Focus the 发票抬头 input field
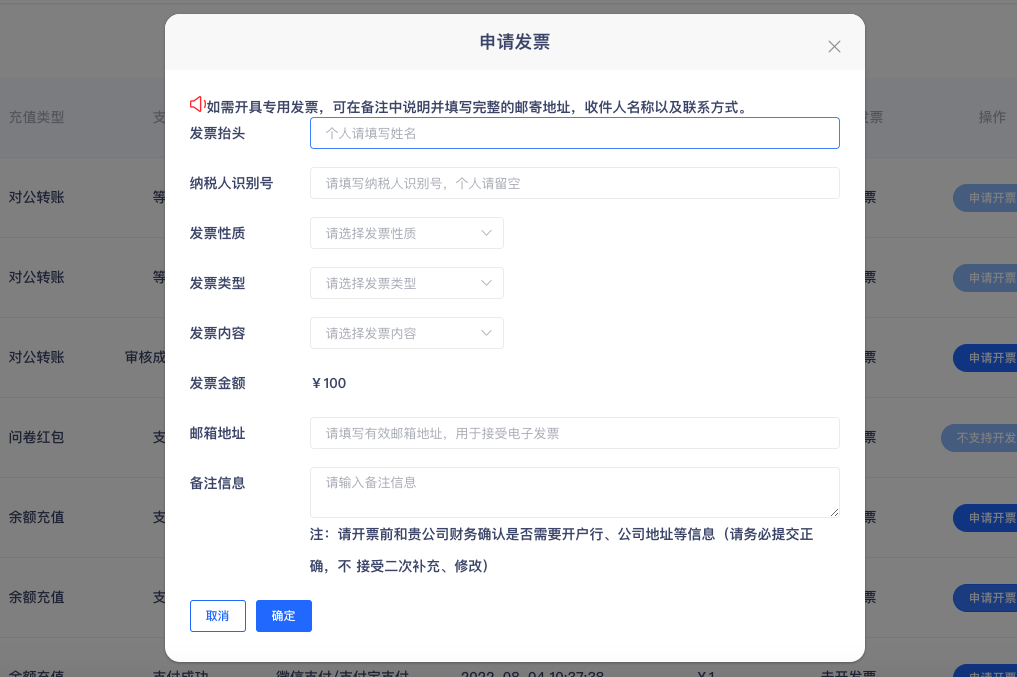Image resolution: width=1017 pixels, height=677 pixels. (575, 133)
